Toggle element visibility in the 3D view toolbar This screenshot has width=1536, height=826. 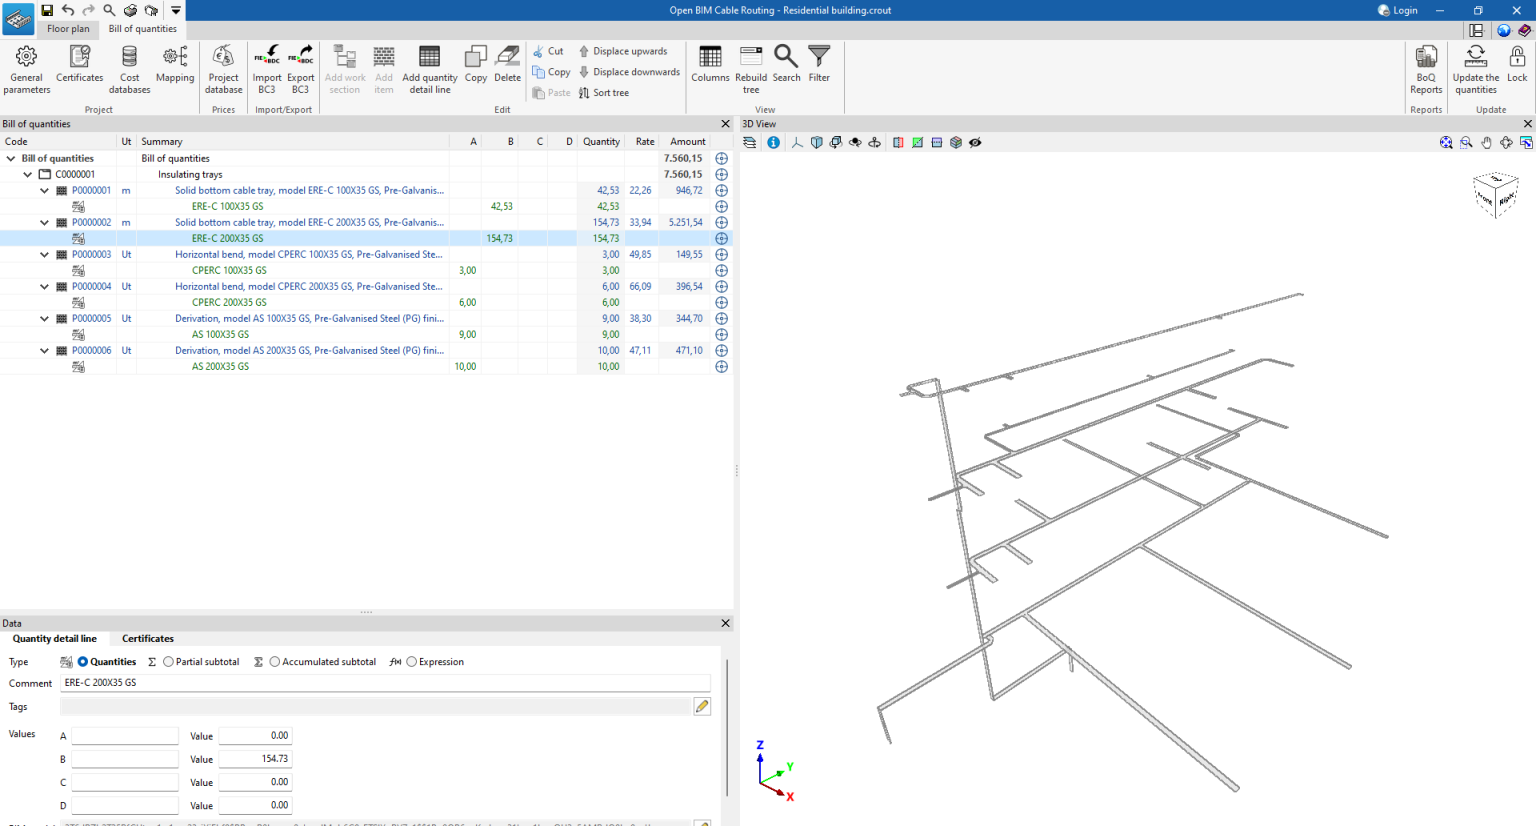click(x=975, y=142)
